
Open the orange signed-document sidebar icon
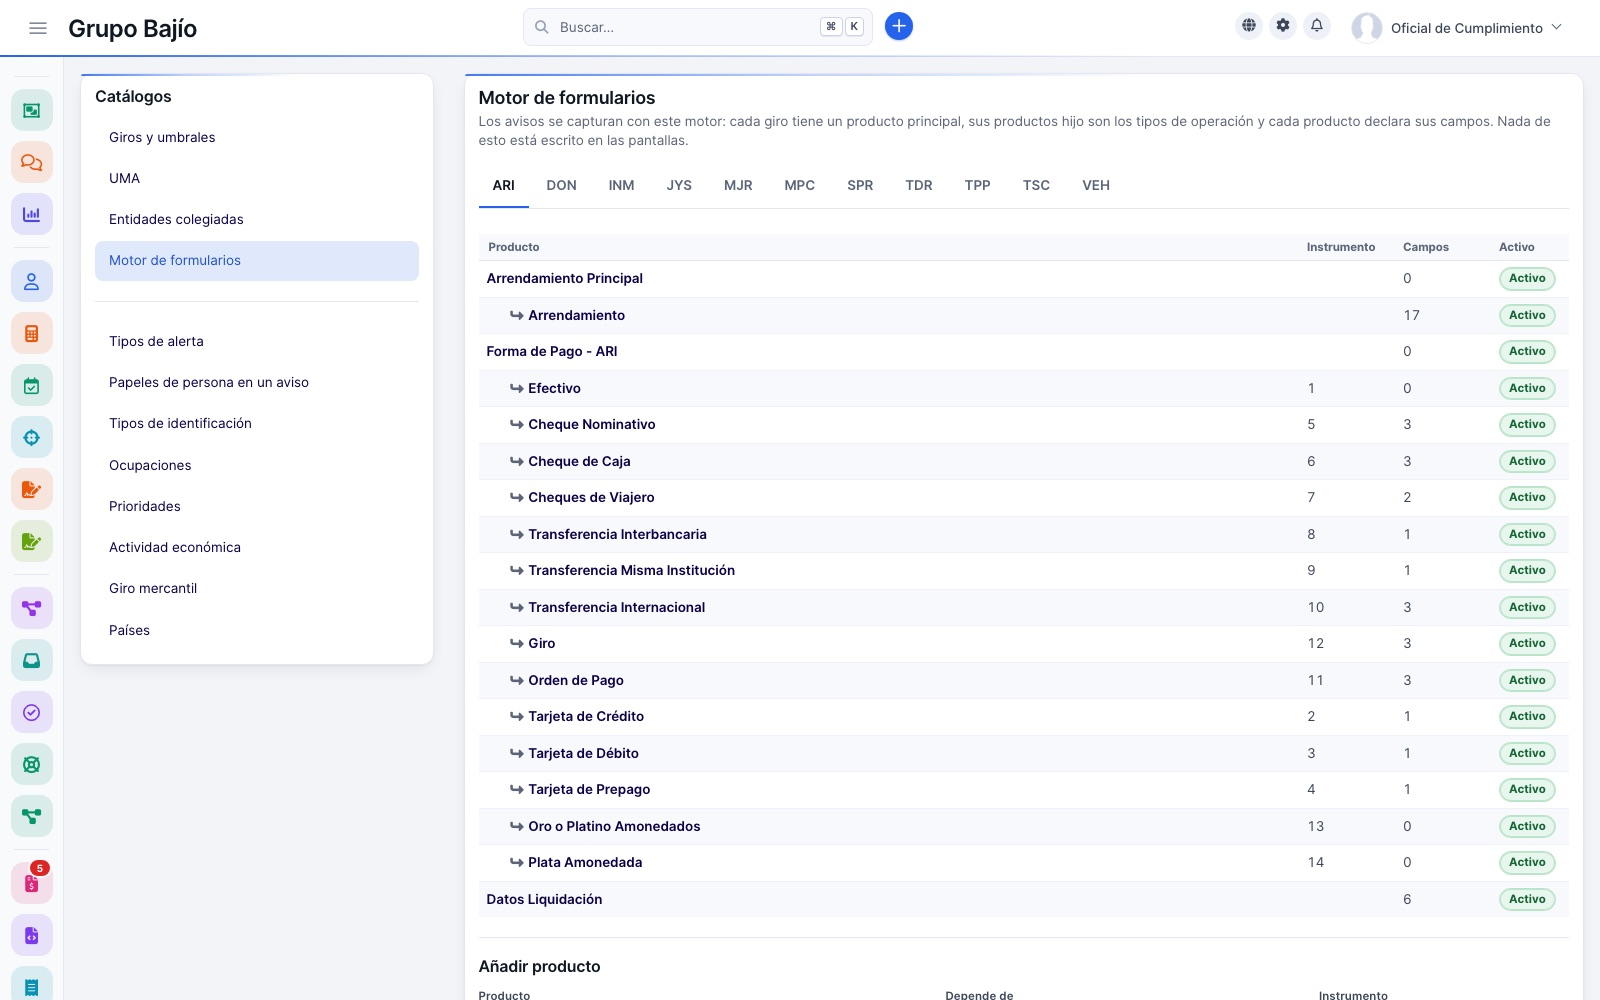coord(32,490)
